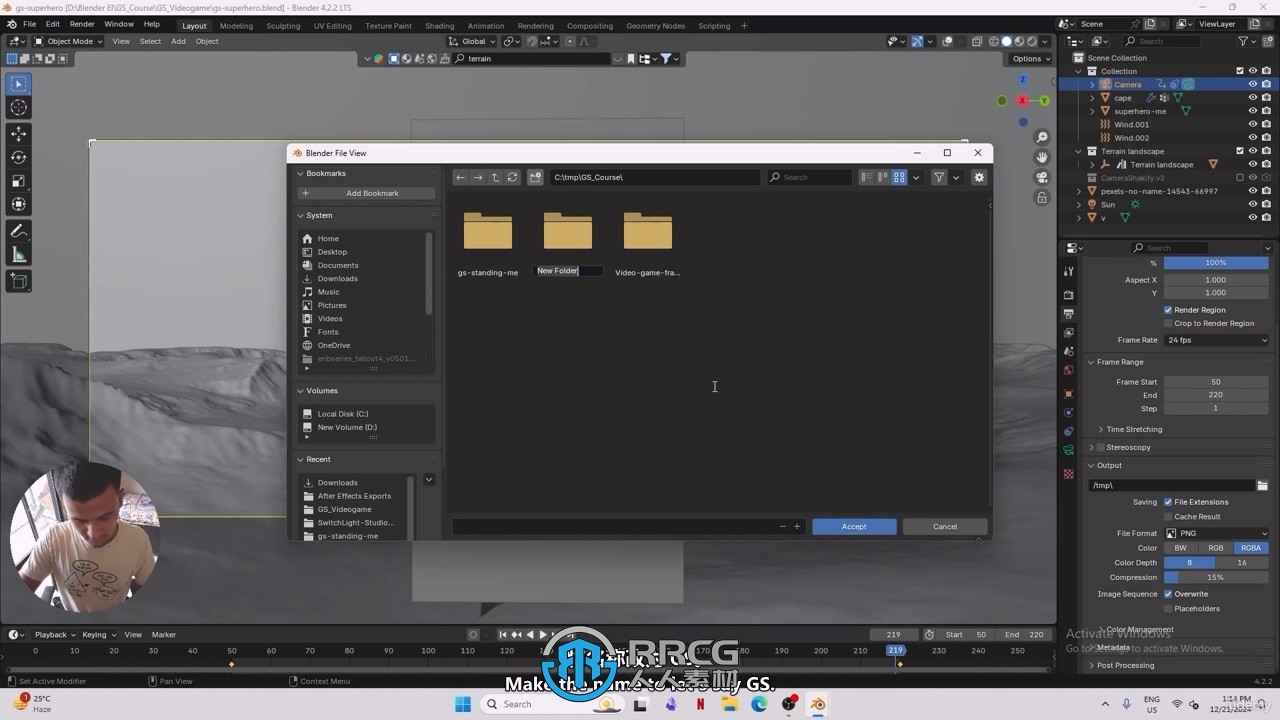Refresh the file list
1280x720 pixels.
point(512,177)
